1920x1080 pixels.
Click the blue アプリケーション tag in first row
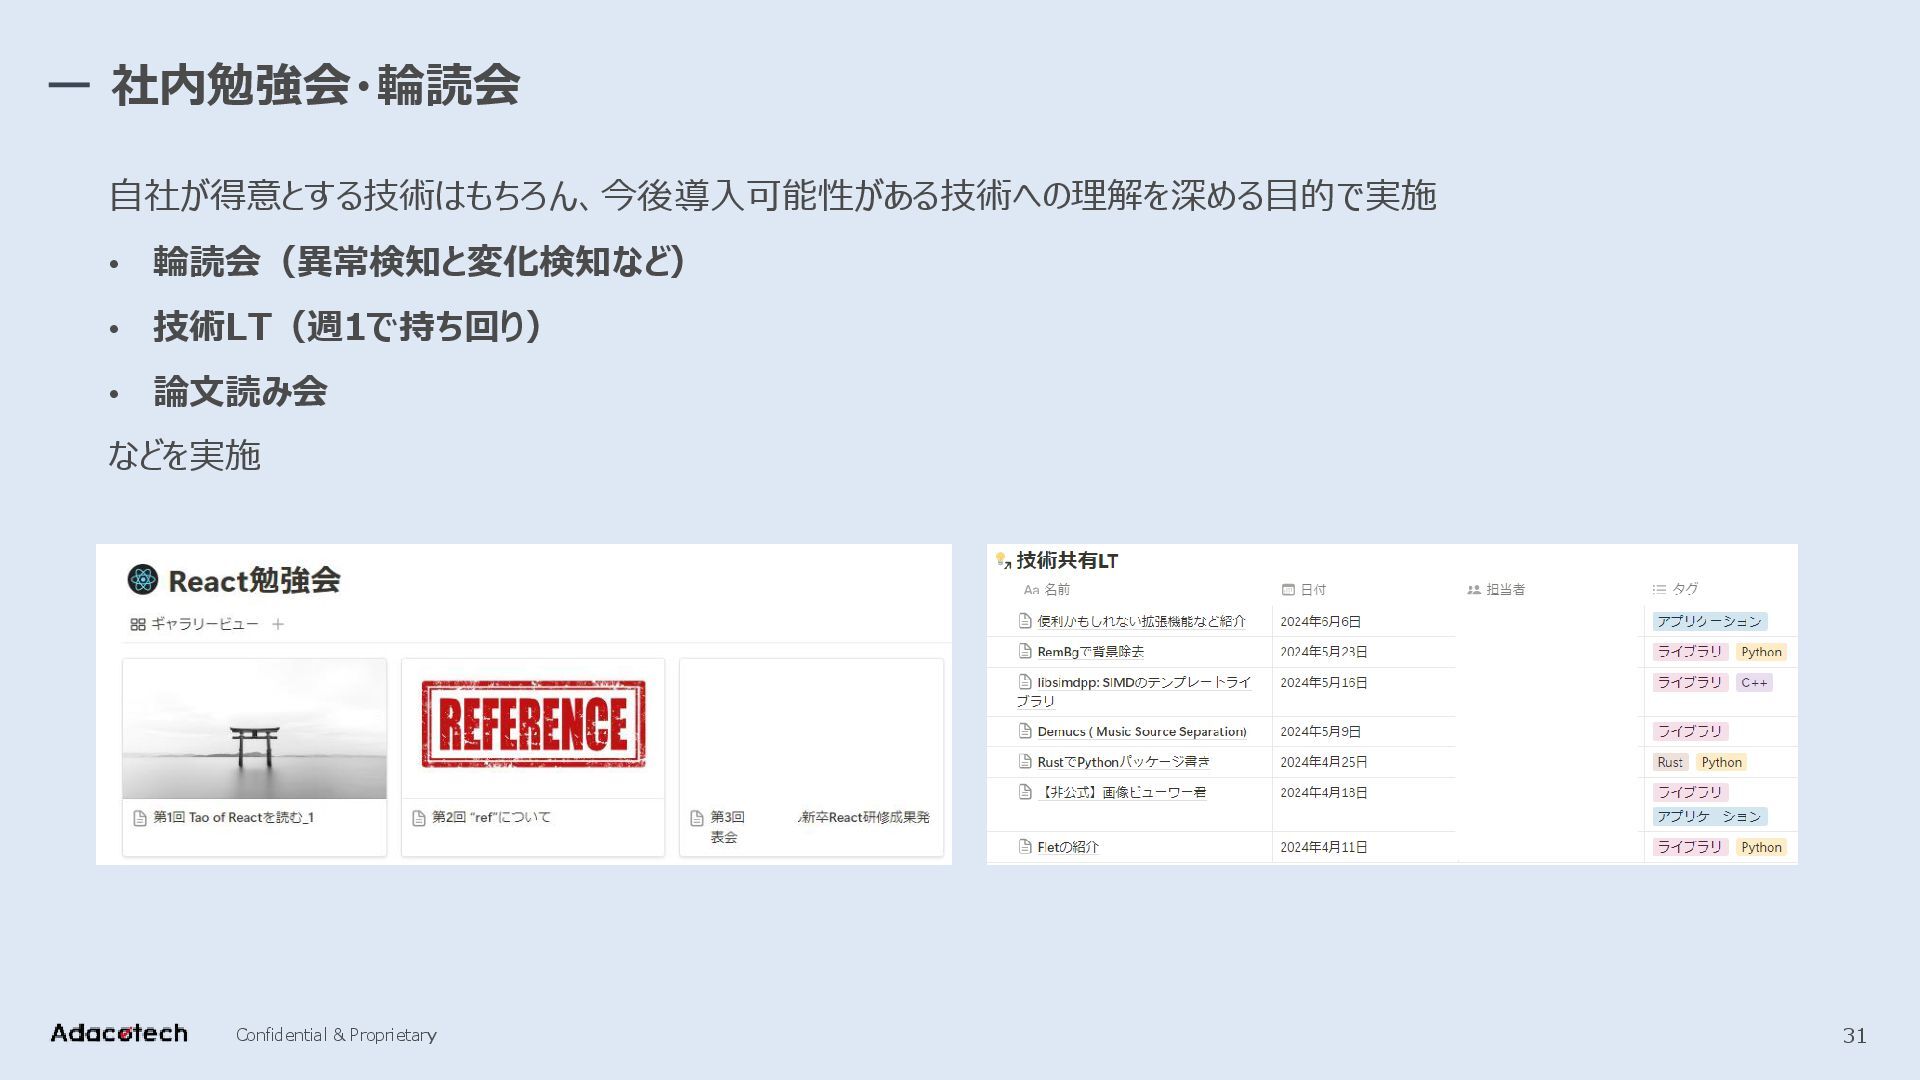point(1709,621)
